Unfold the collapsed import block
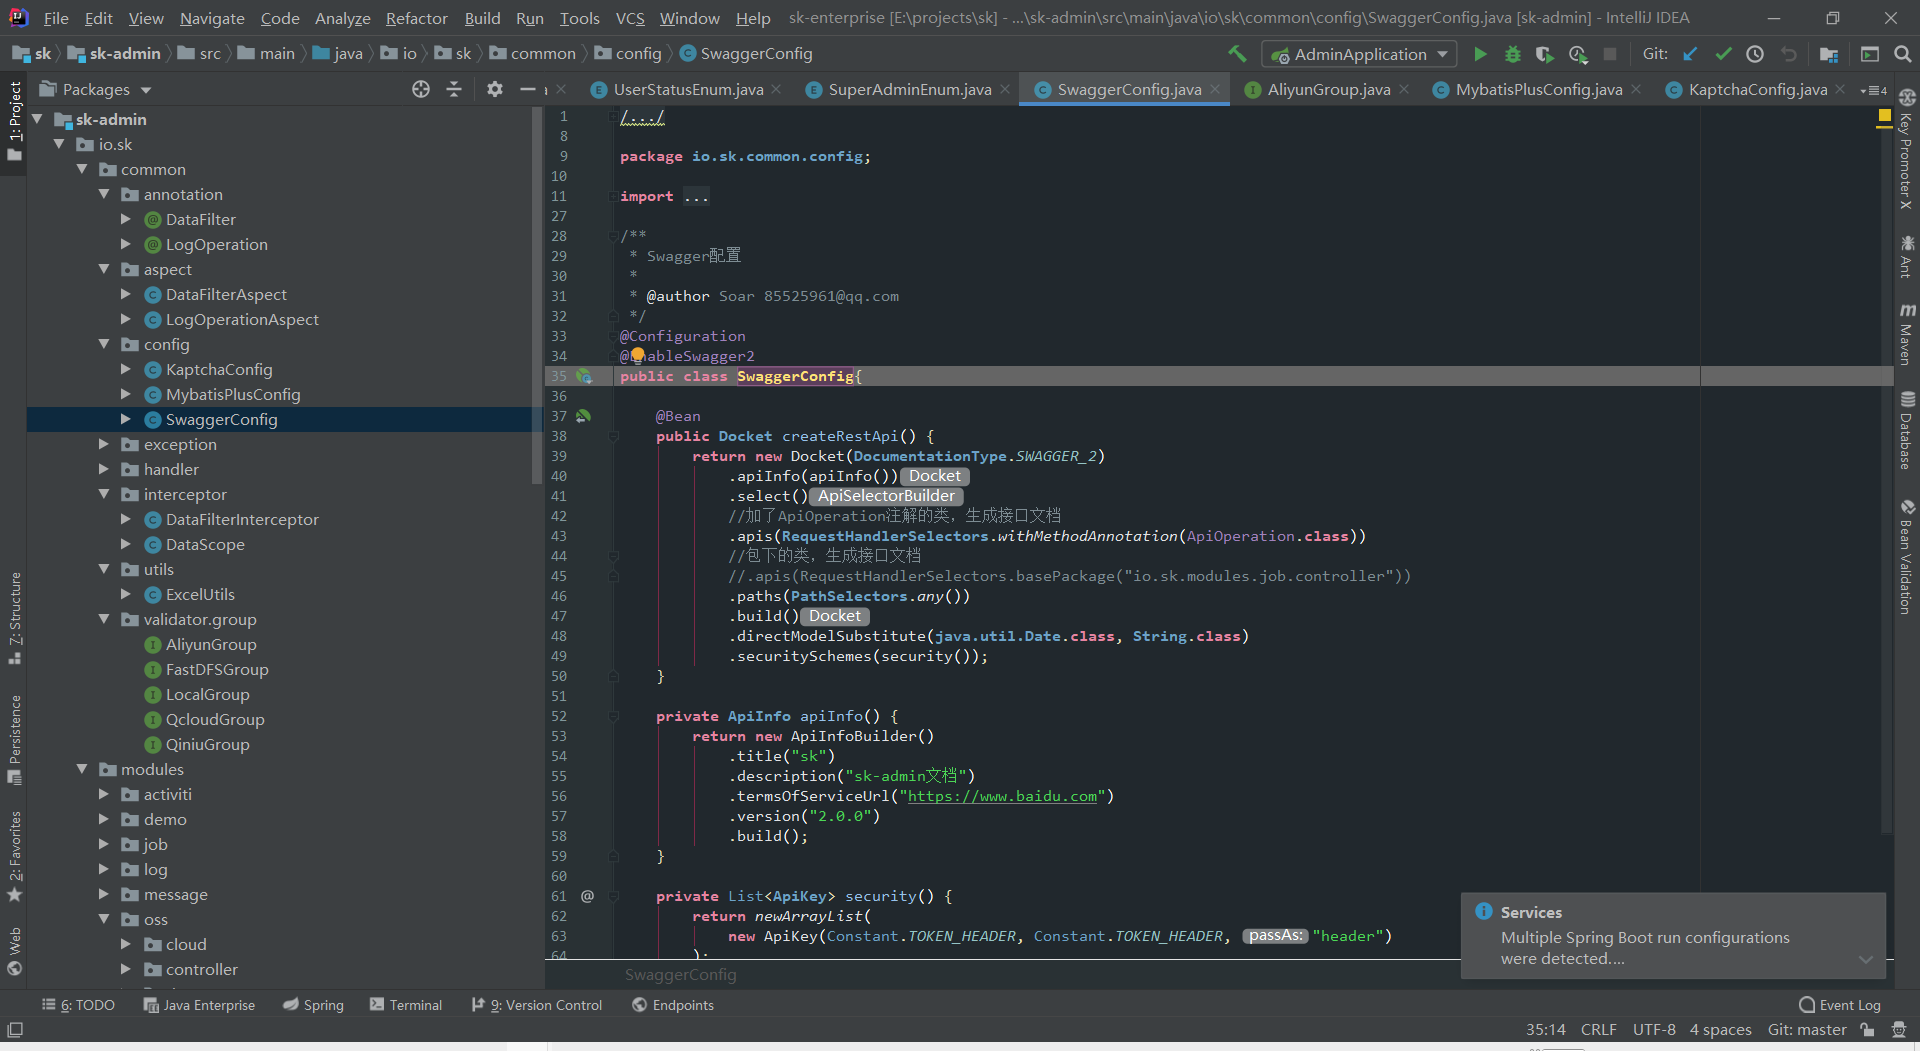Viewport: 1920px width, 1051px height. [696, 197]
